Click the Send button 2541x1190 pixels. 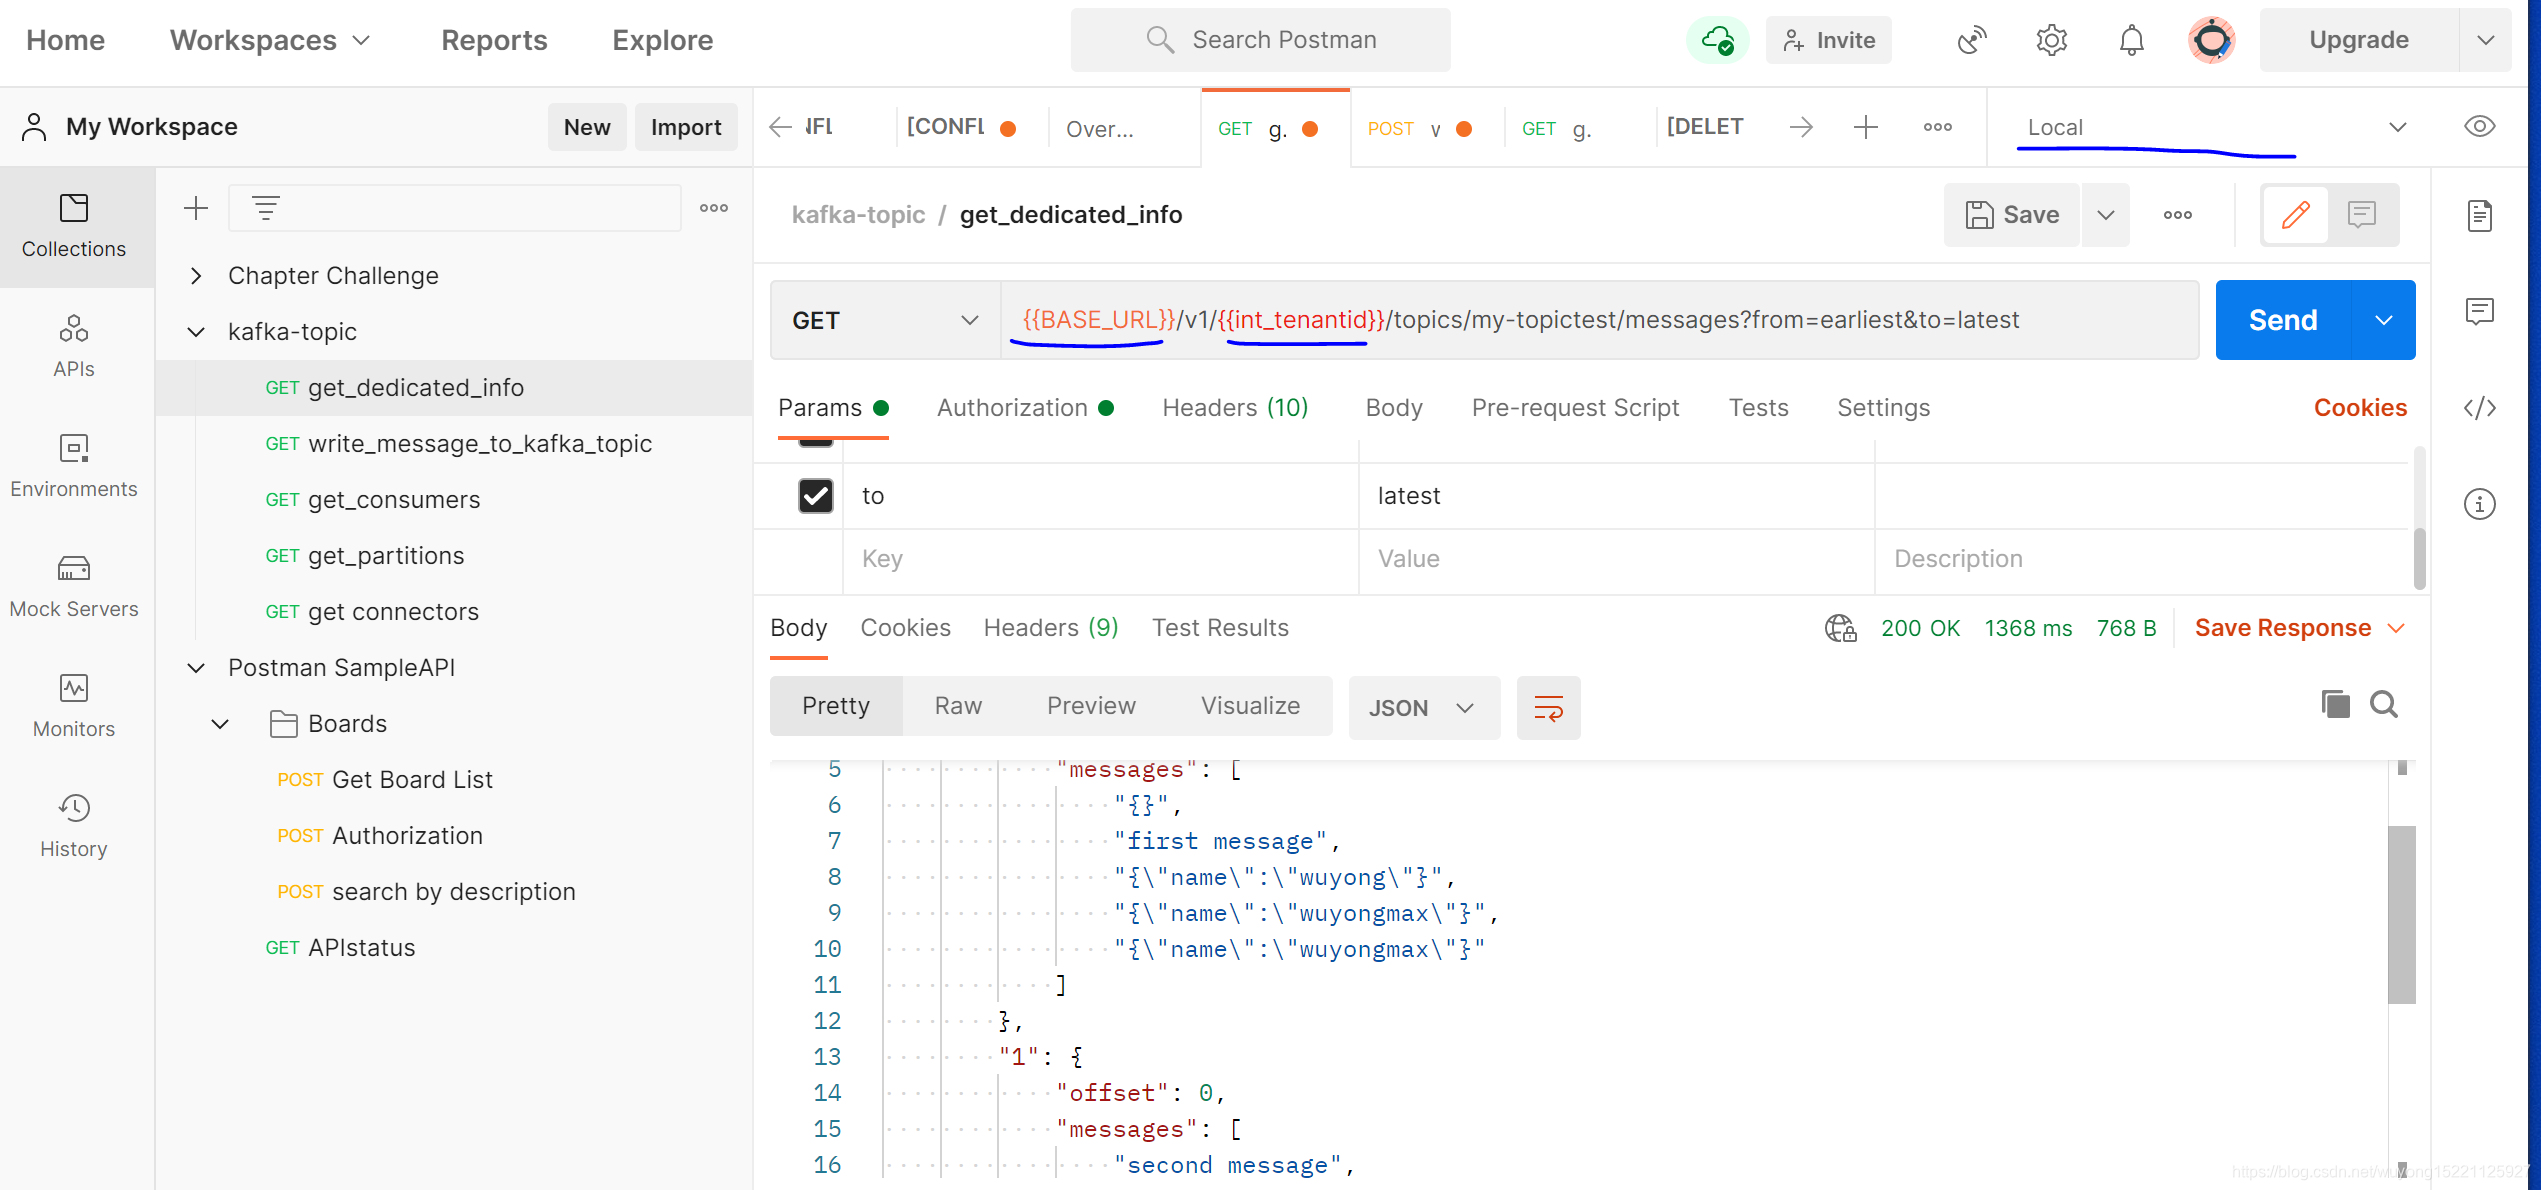point(2283,320)
